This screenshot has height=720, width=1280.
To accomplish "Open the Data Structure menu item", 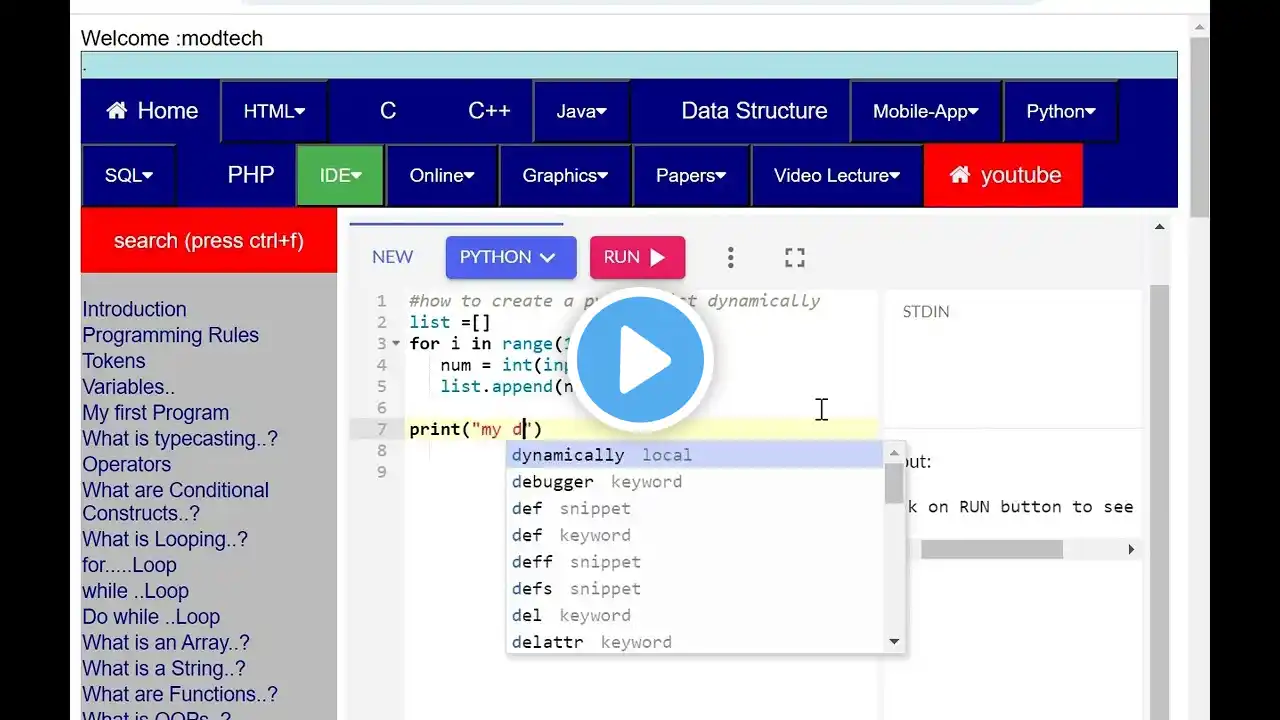I will 754,111.
